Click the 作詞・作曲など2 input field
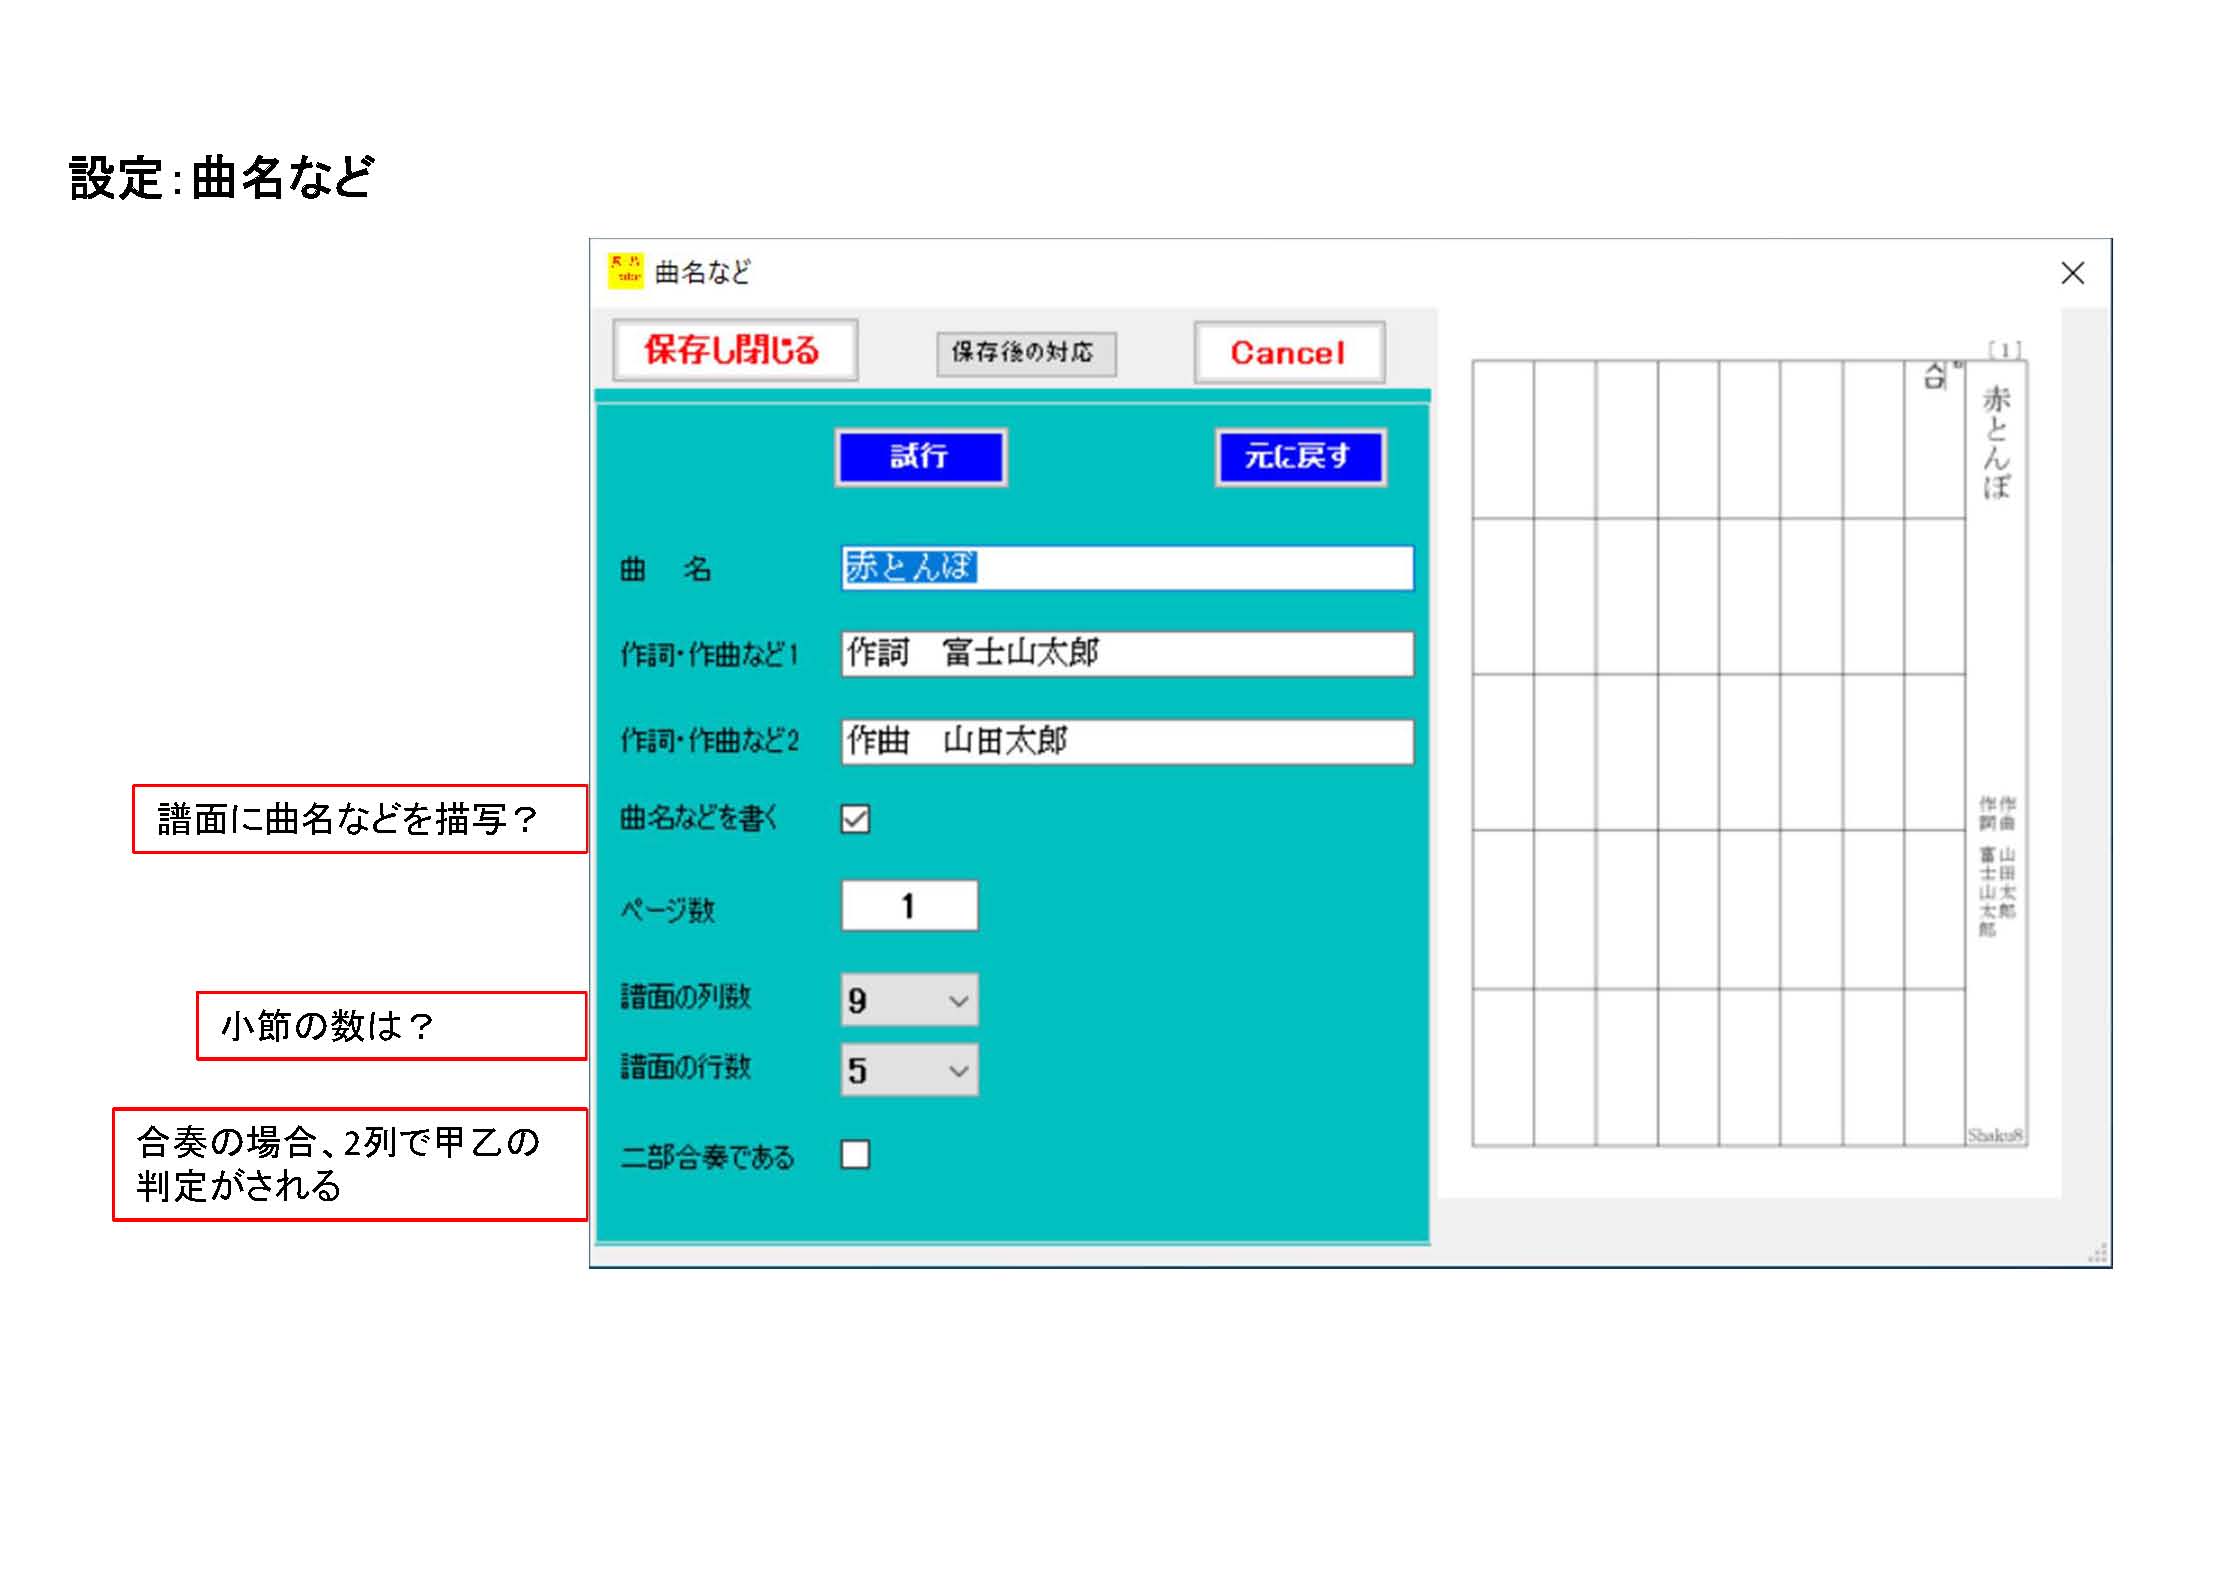The image size is (2227, 1577). 1126,741
